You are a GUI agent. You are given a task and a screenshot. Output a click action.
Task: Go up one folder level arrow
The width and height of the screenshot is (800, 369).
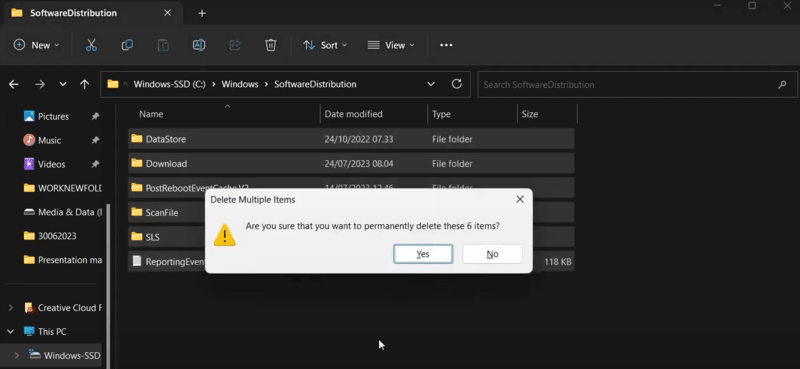coord(85,84)
